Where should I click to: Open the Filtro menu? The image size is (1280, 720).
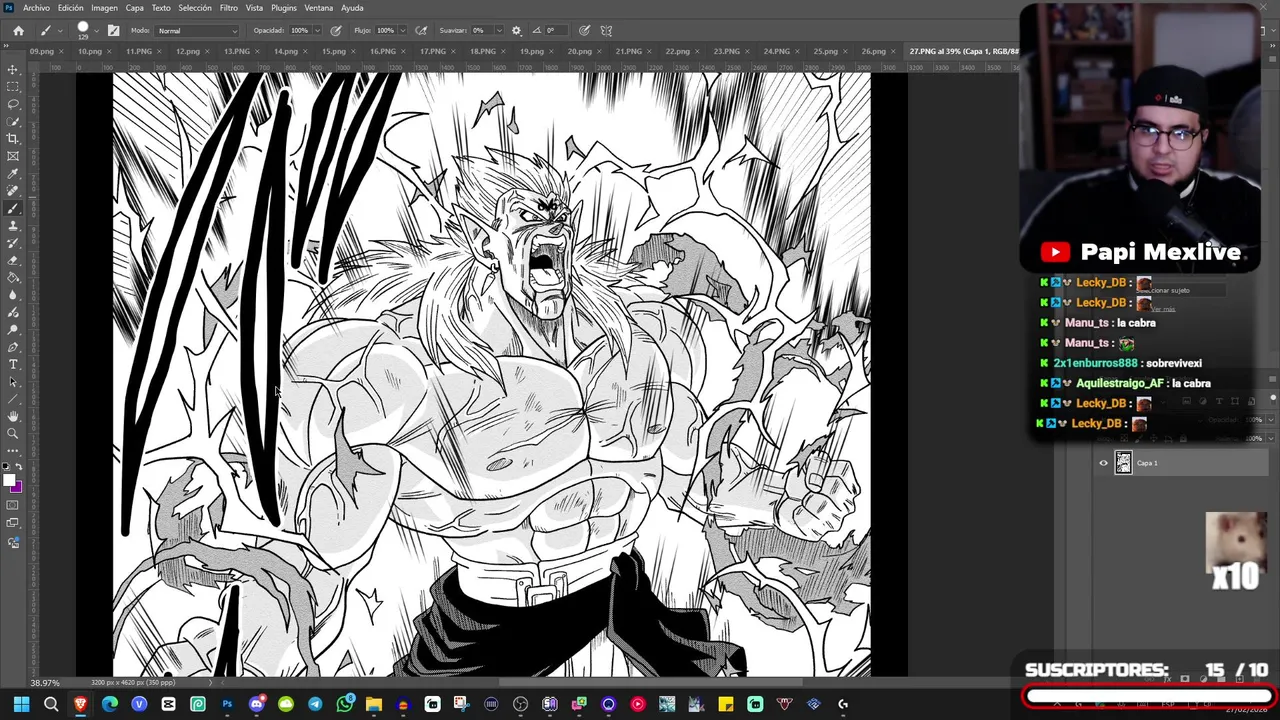point(229,8)
